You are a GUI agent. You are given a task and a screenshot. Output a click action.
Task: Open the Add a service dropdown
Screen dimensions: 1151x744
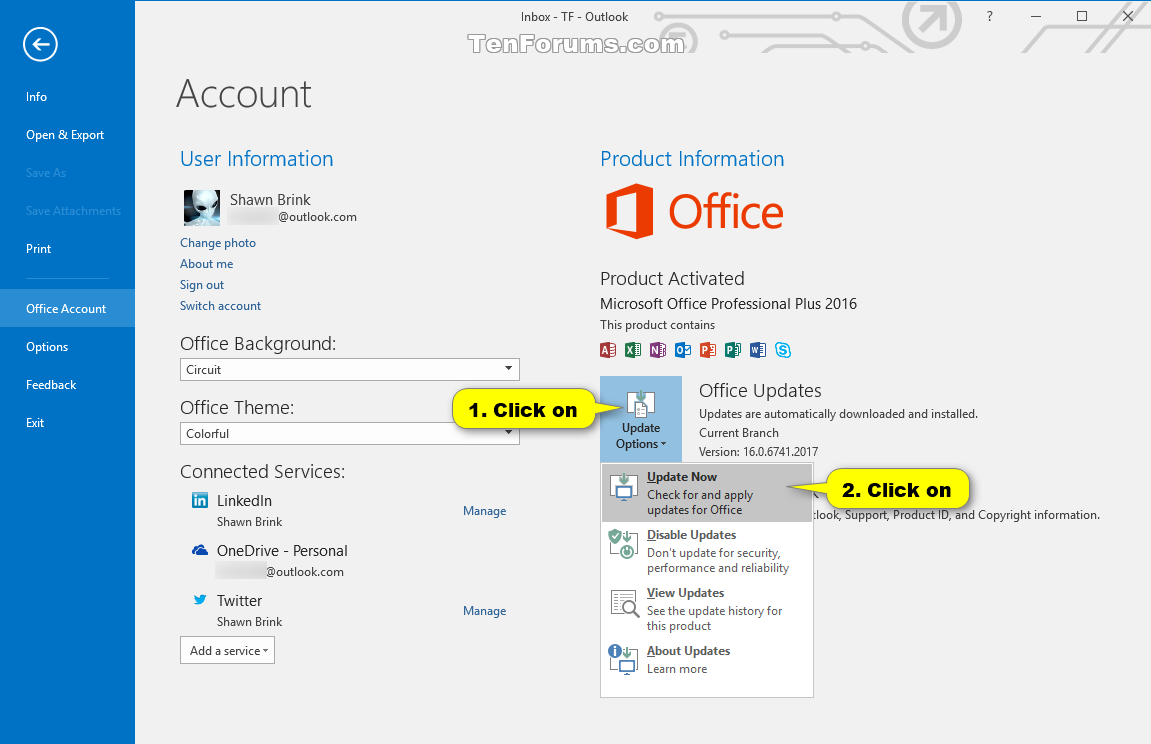point(228,650)
